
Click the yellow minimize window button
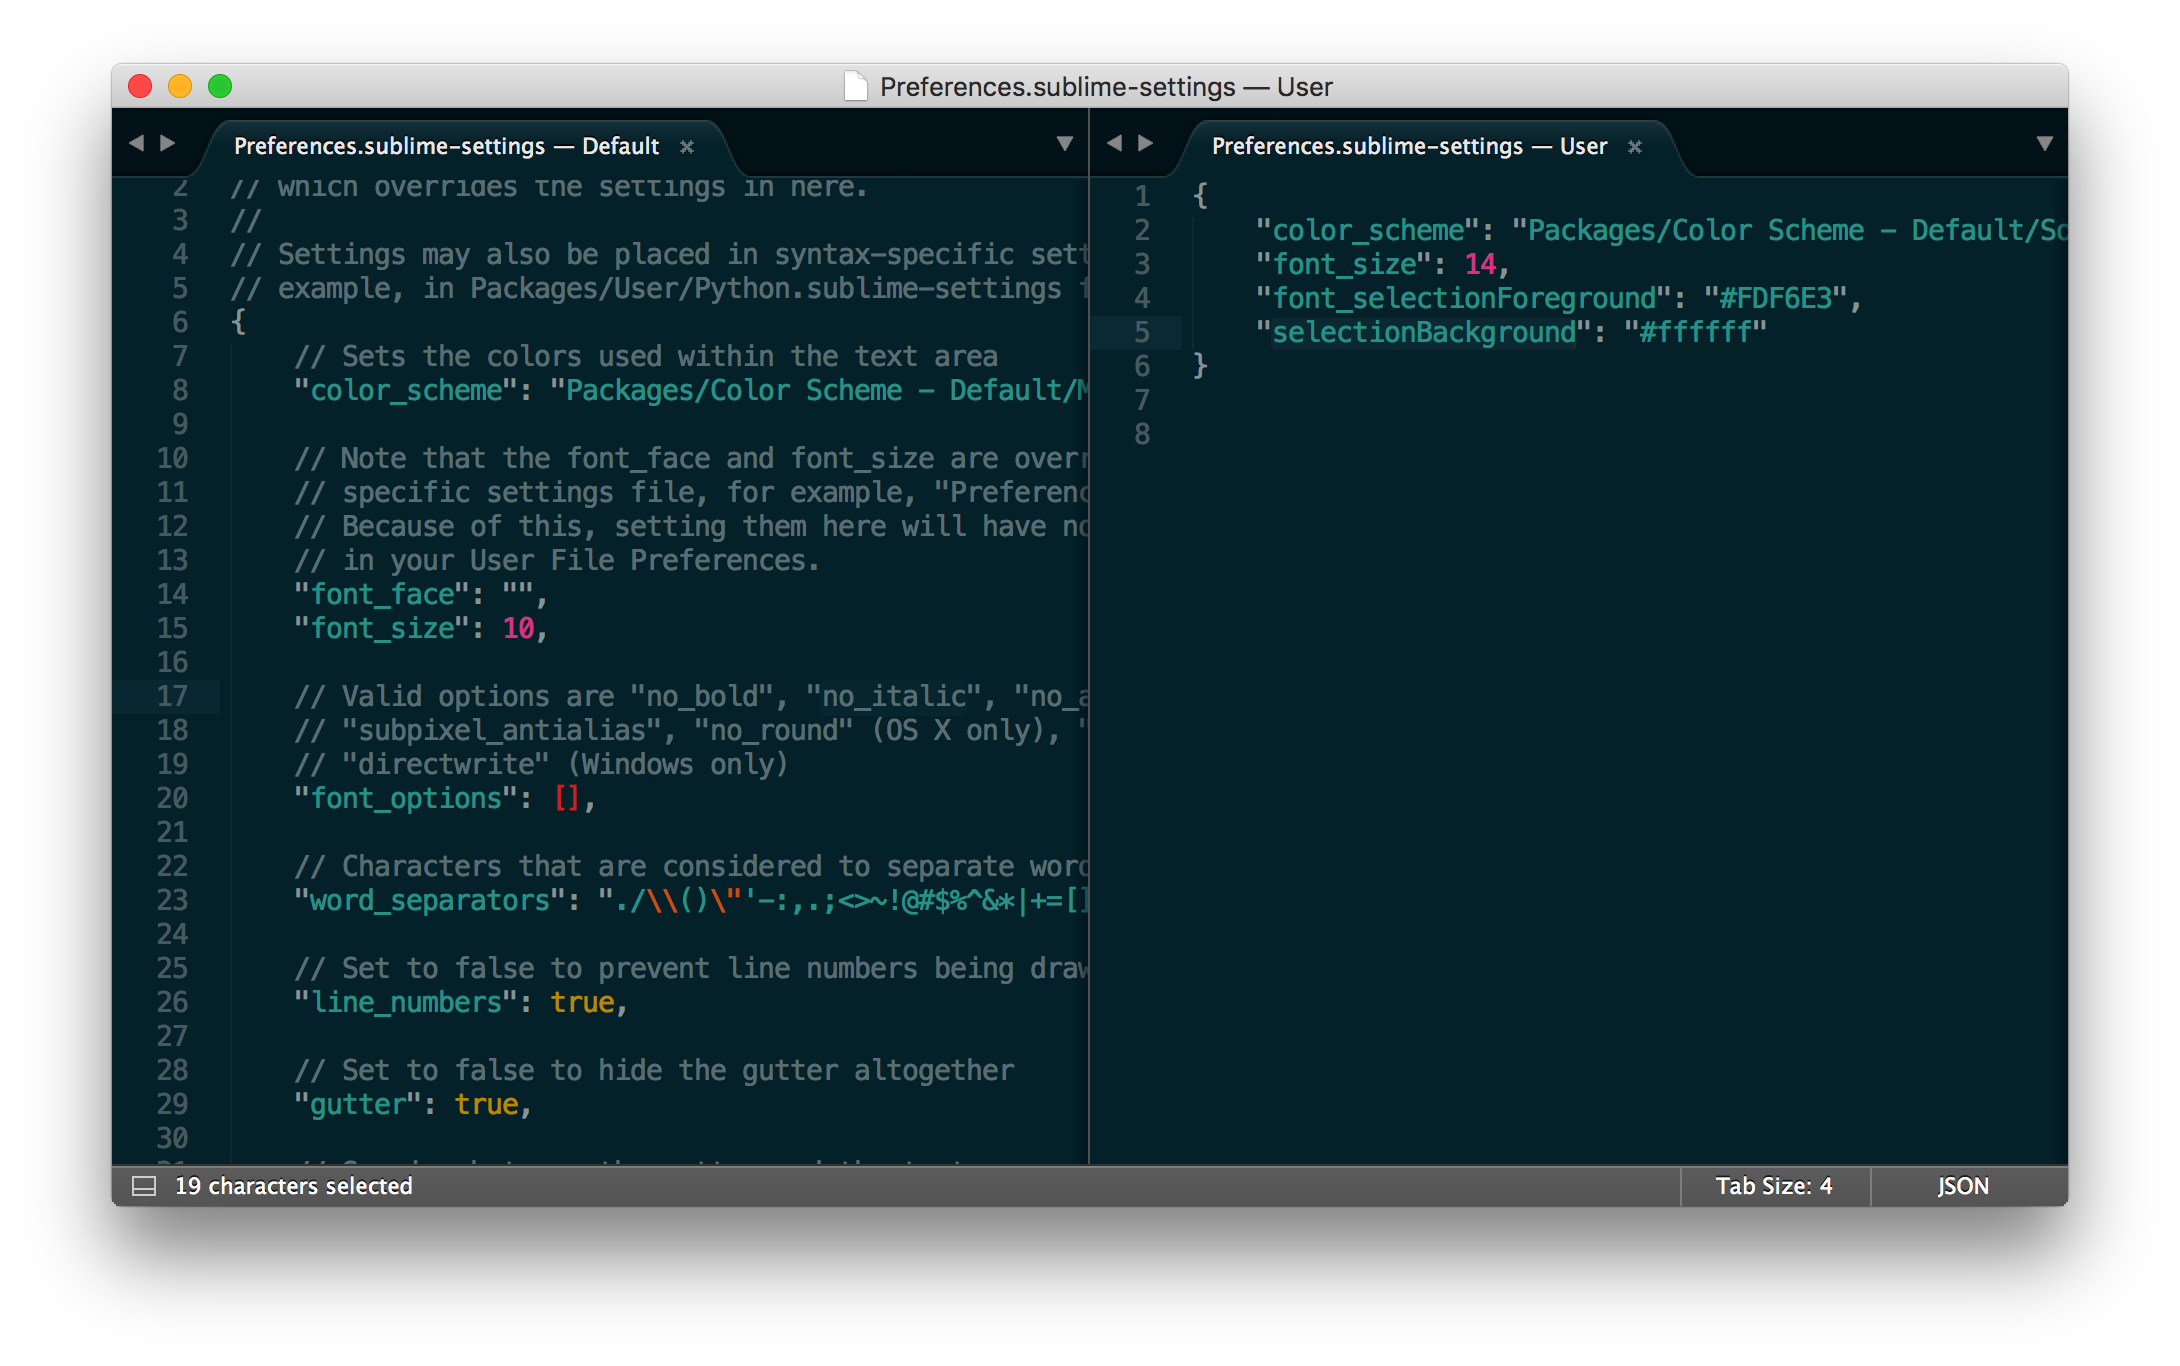point(180,87)
